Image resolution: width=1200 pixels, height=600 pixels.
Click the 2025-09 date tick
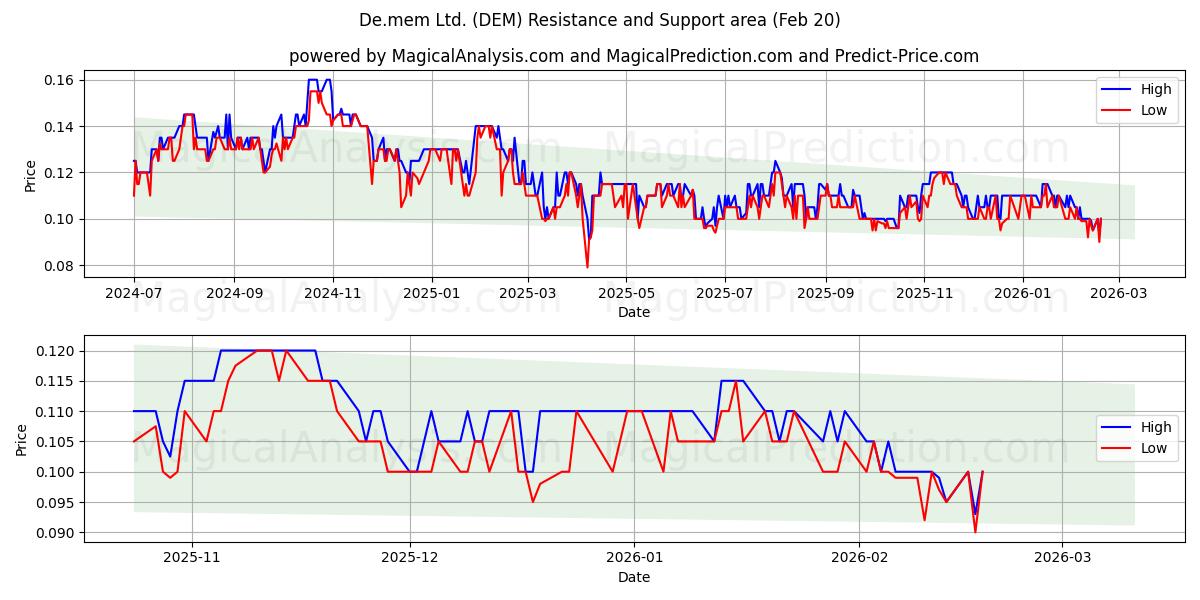[825, 294]
